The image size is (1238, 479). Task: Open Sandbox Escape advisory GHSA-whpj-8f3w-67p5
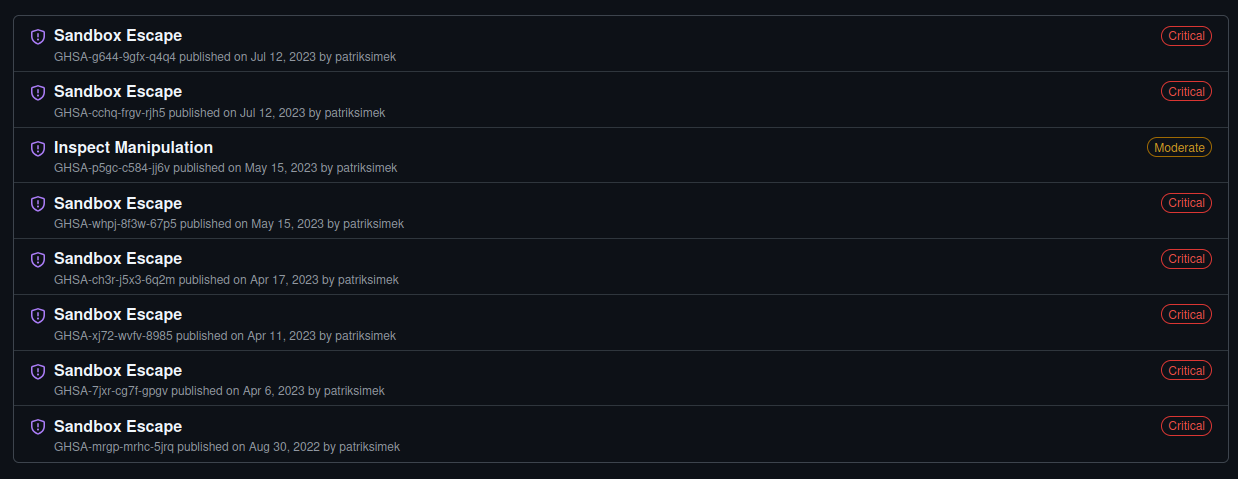(x=118, y=203)
